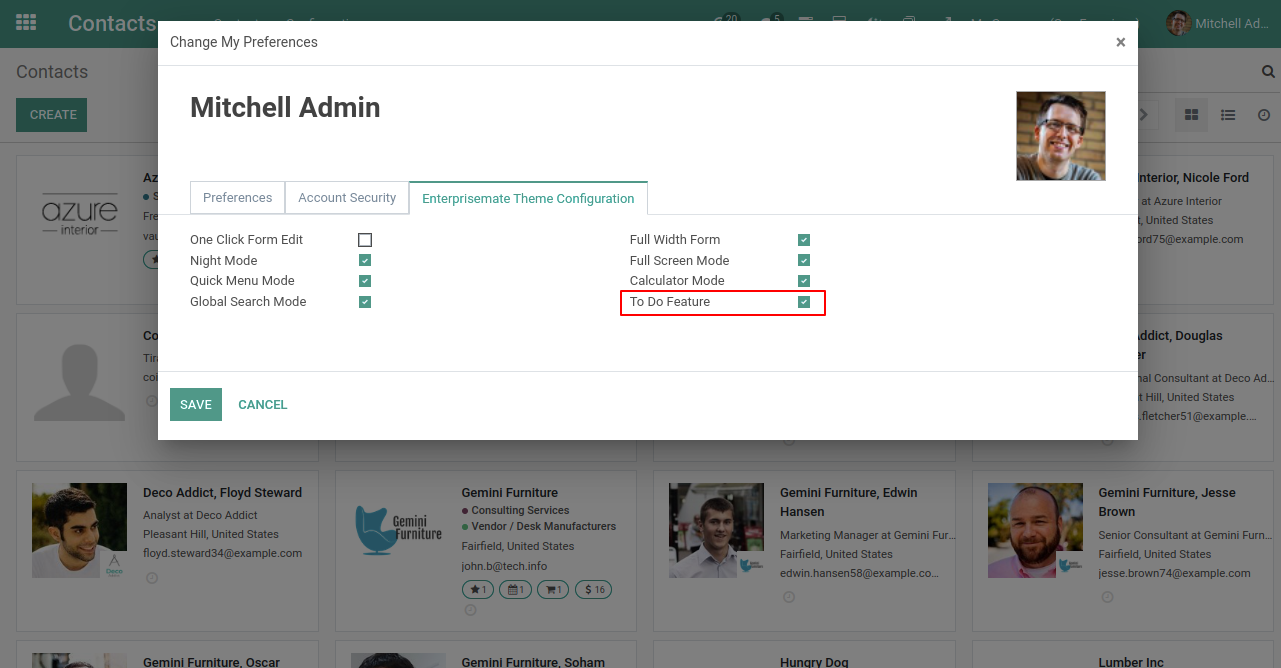Enable One Click Form Edit checkbox

click(x=365, y=240)
